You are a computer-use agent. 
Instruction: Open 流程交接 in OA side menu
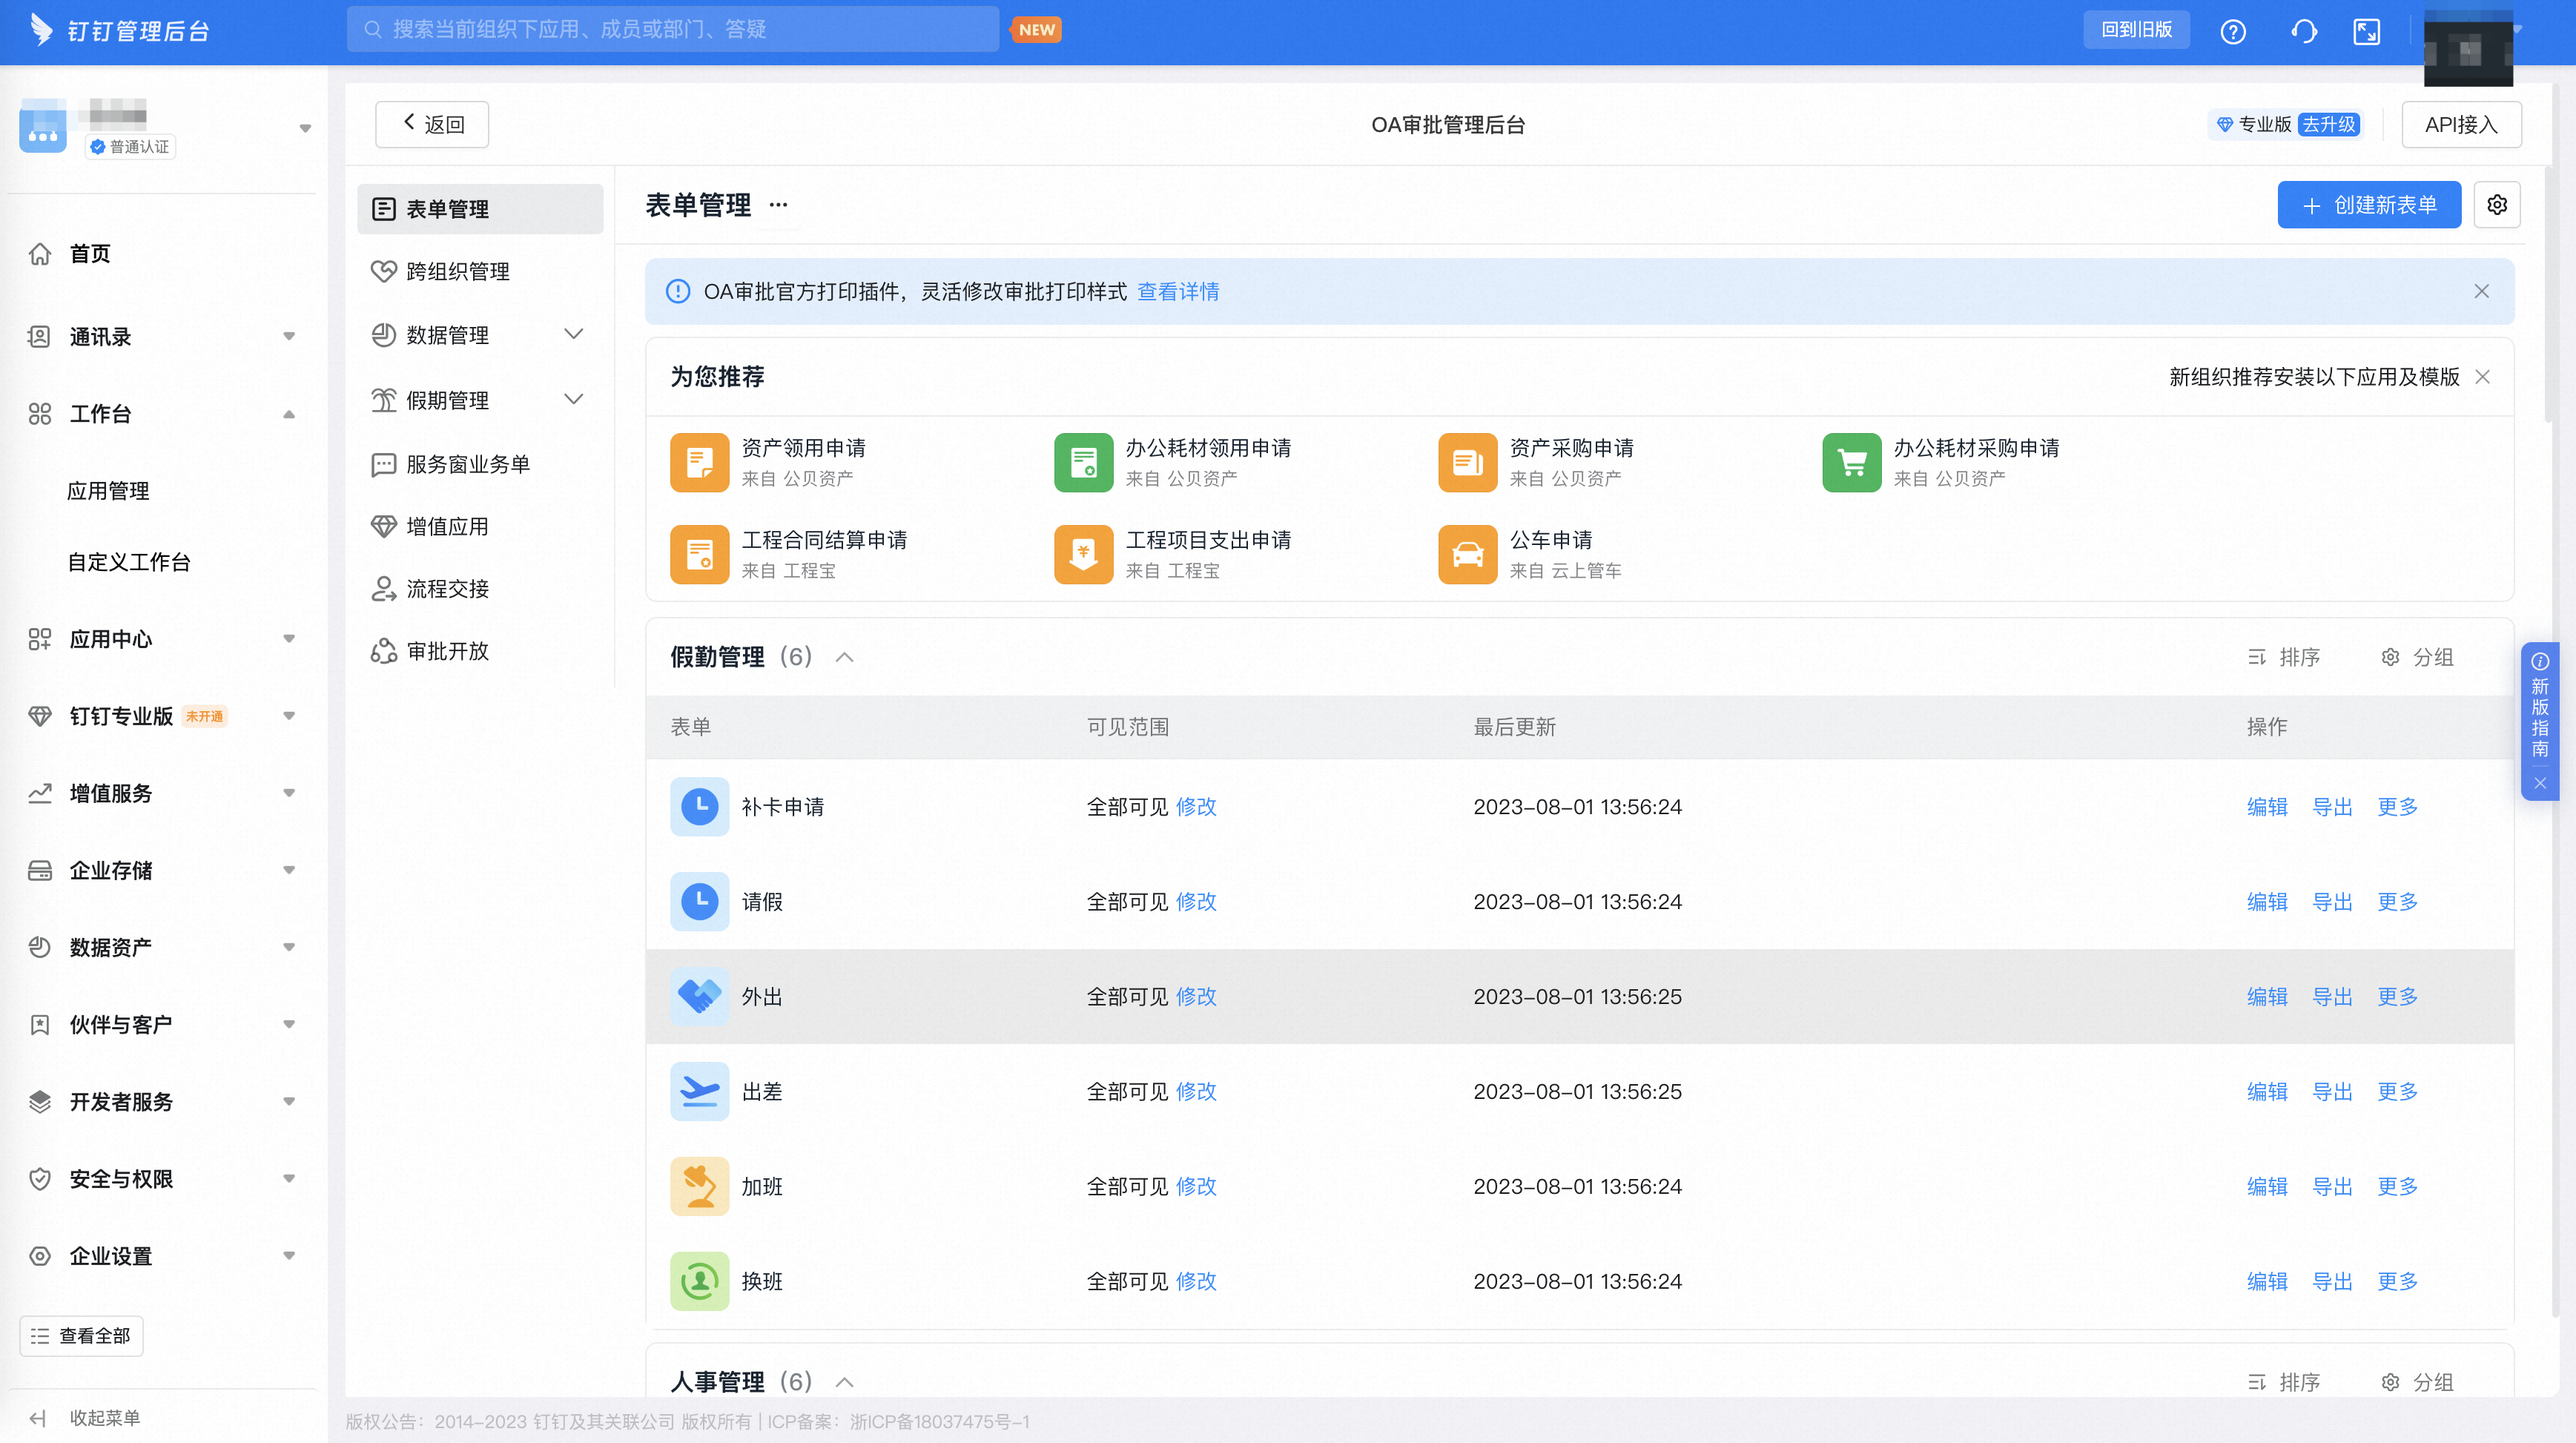point(447,589)
